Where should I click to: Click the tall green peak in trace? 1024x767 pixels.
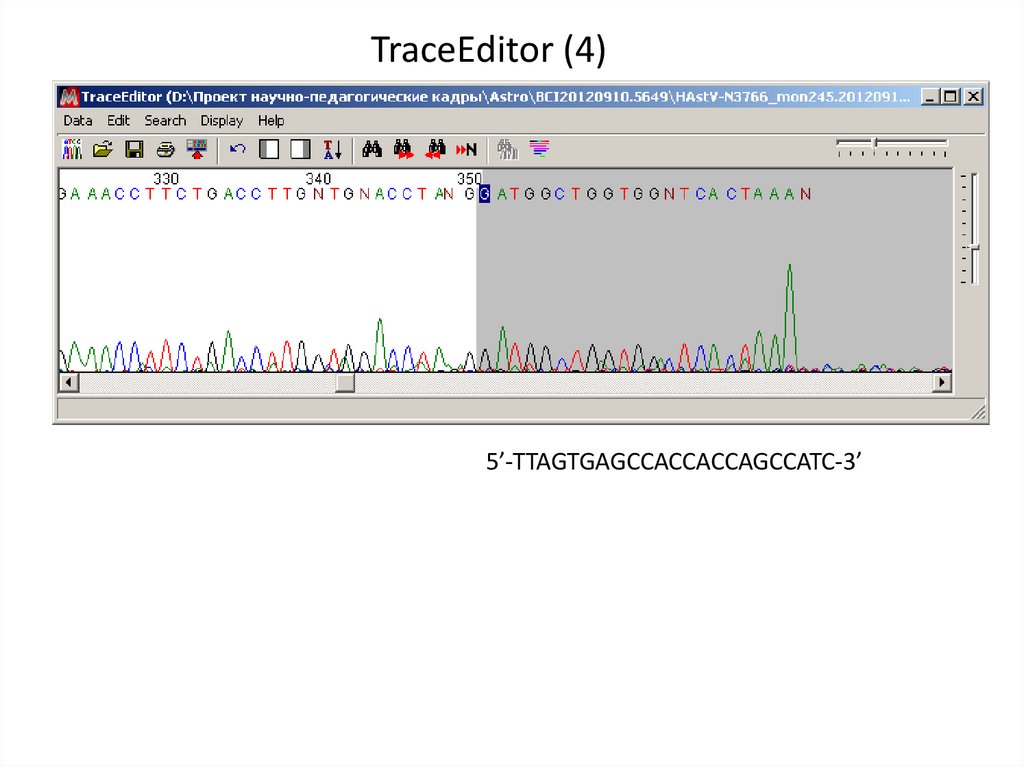click(790, 316)
